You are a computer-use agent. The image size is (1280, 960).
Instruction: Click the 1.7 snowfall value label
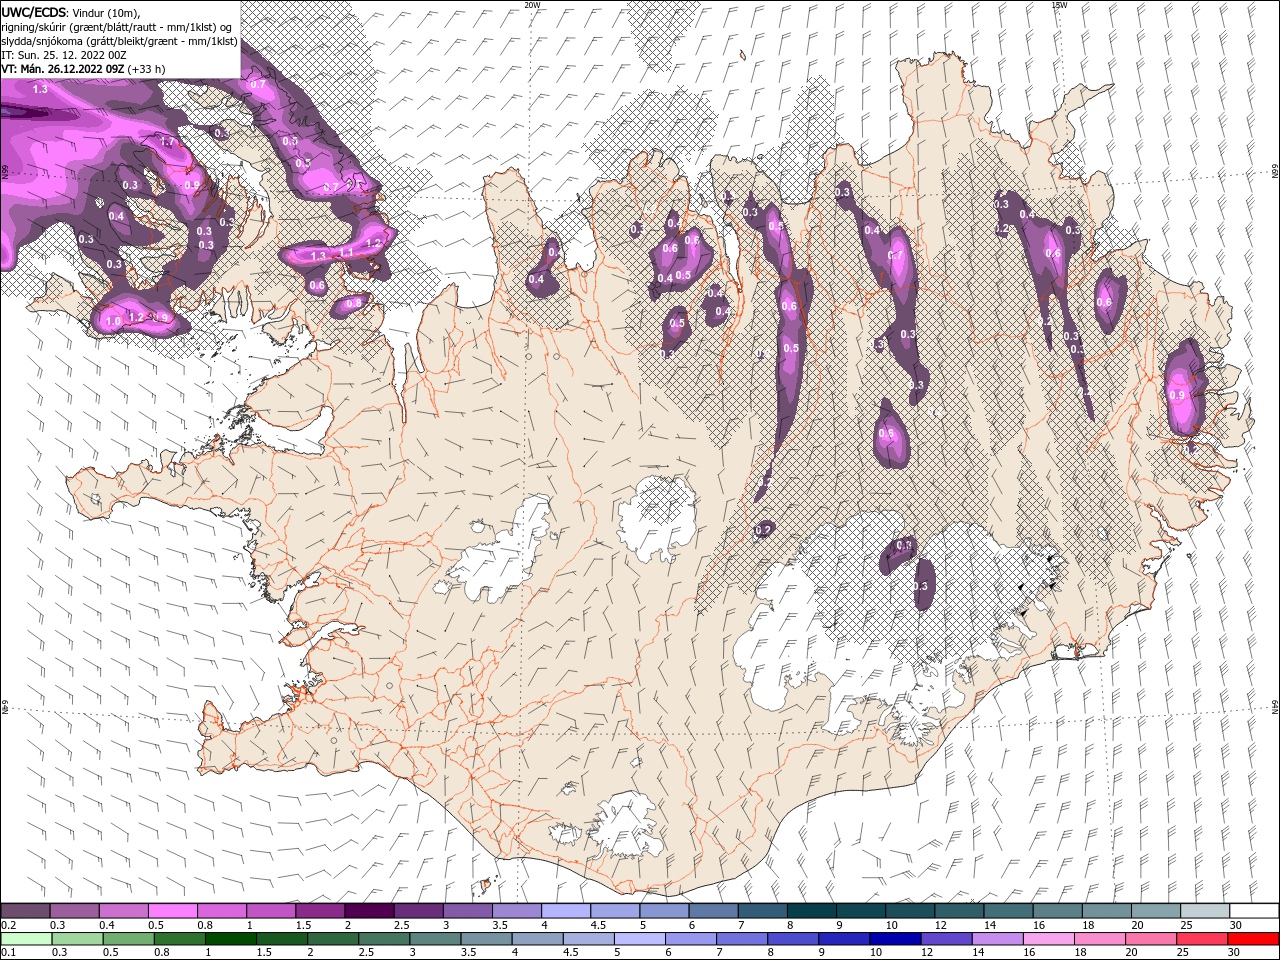pyautogui.click(x=167, y=143)
